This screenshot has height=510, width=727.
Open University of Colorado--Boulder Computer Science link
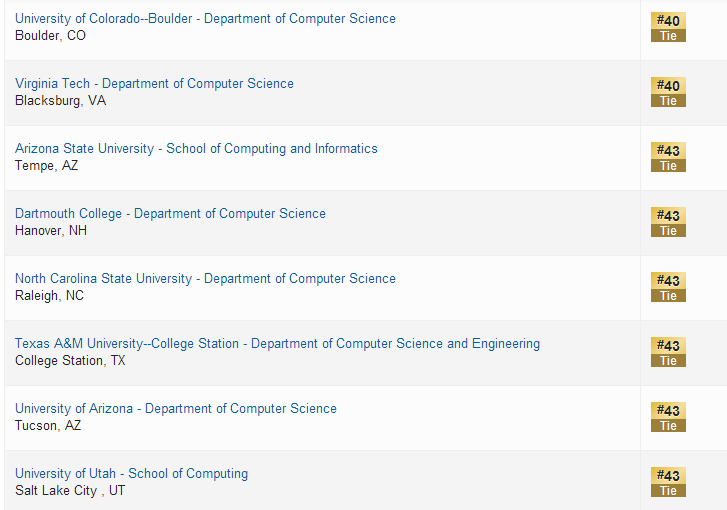pos(205,19)
